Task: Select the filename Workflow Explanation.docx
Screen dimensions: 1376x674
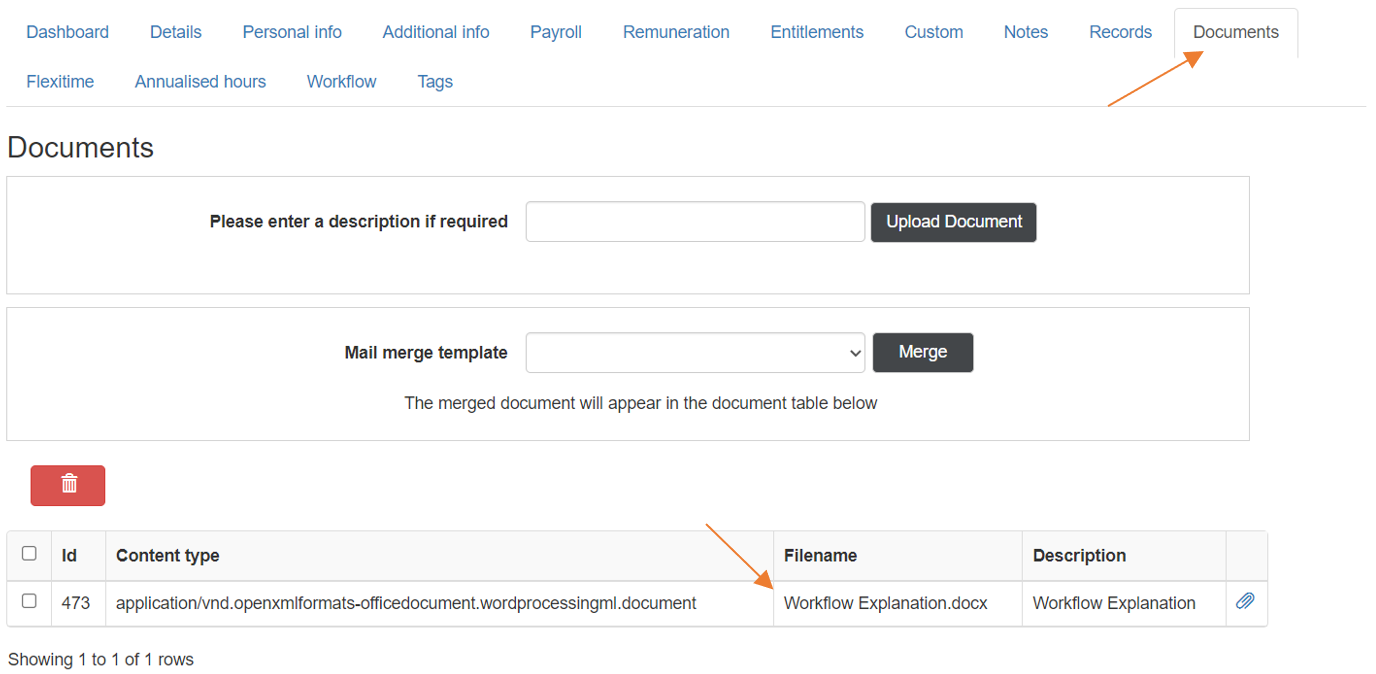Action: 886,603
